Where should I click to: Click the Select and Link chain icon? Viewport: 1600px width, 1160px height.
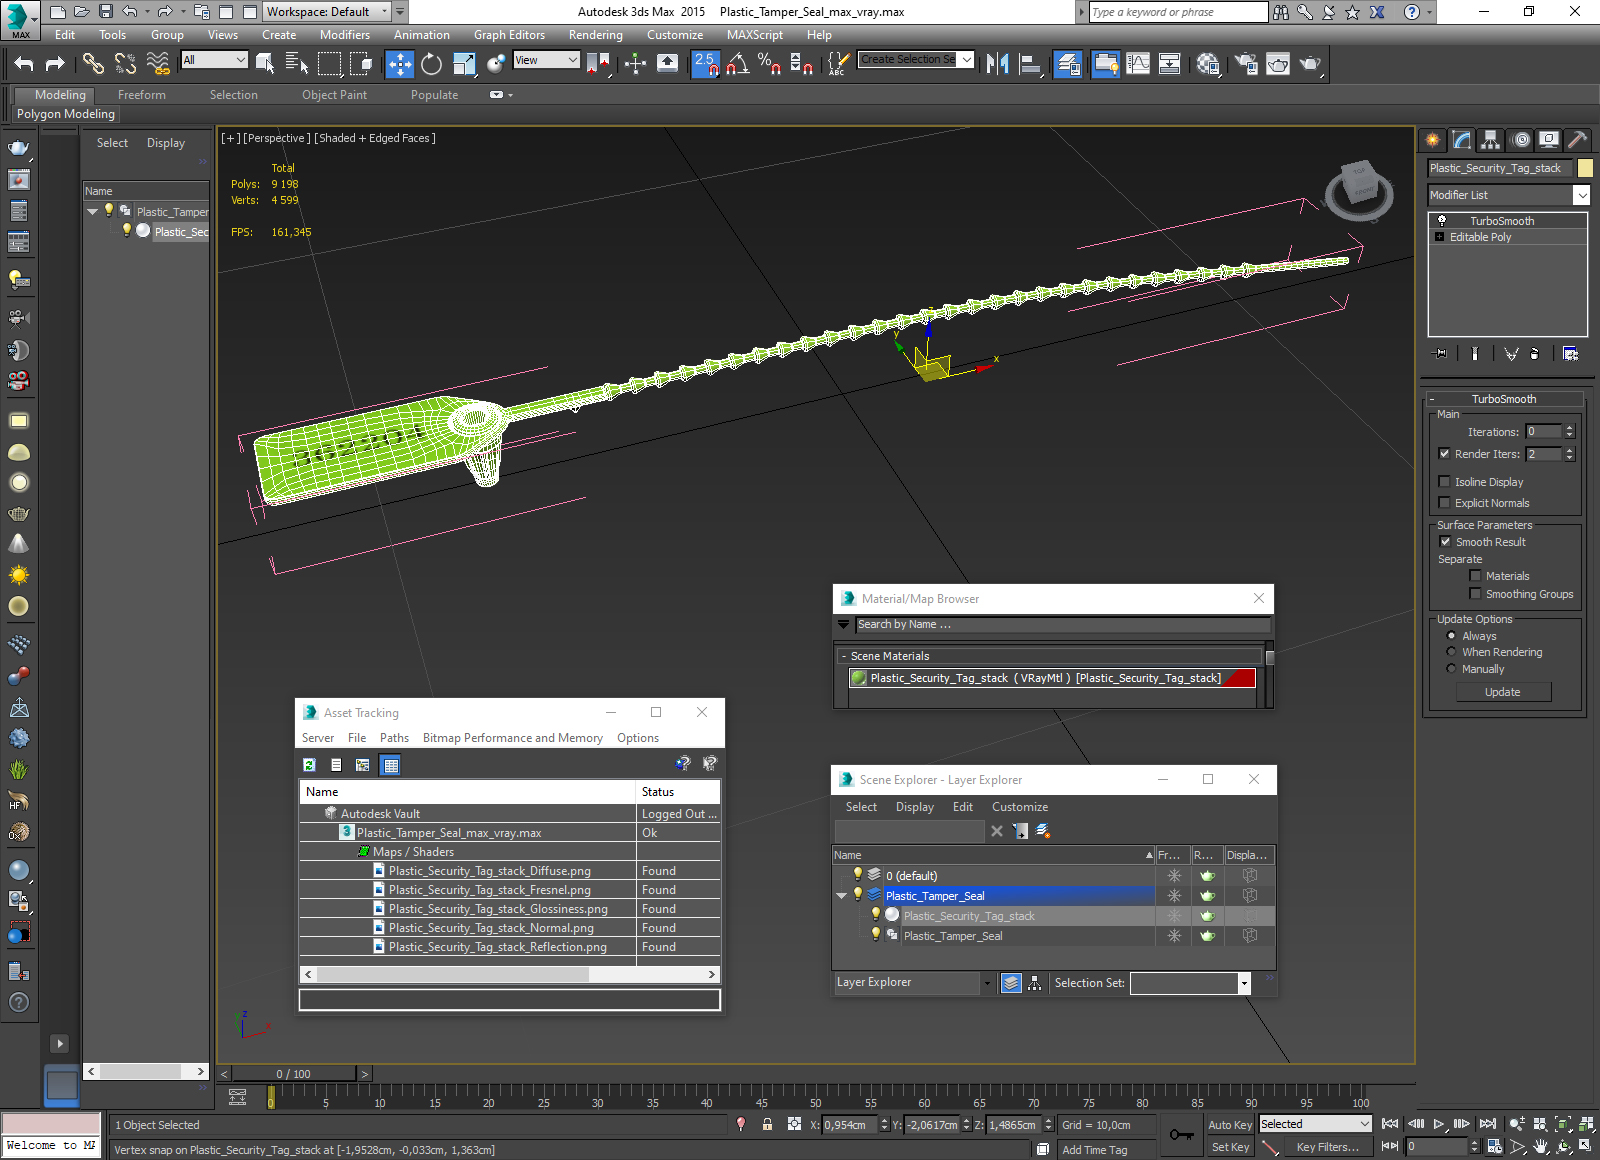coord(93,64)
